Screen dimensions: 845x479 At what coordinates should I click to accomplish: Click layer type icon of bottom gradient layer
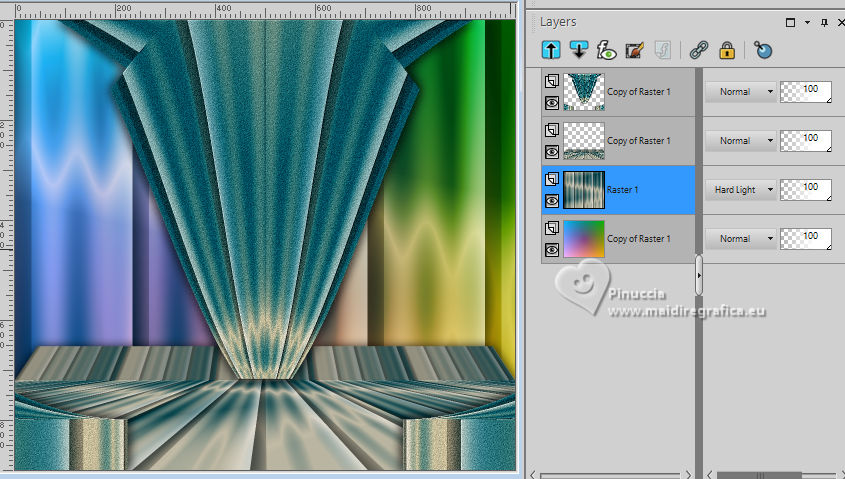click(551, 228)
